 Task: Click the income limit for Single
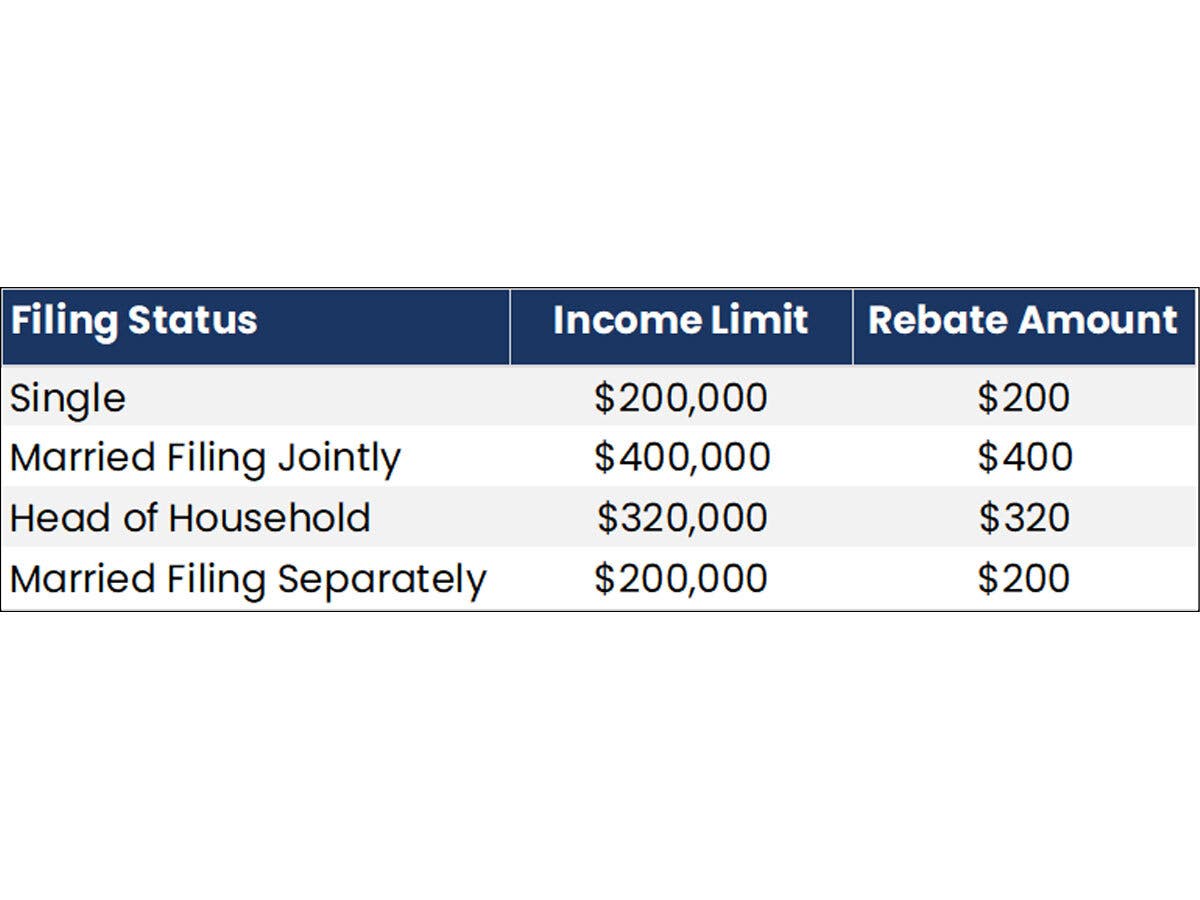pyautogui.click(x=681, y=398)
